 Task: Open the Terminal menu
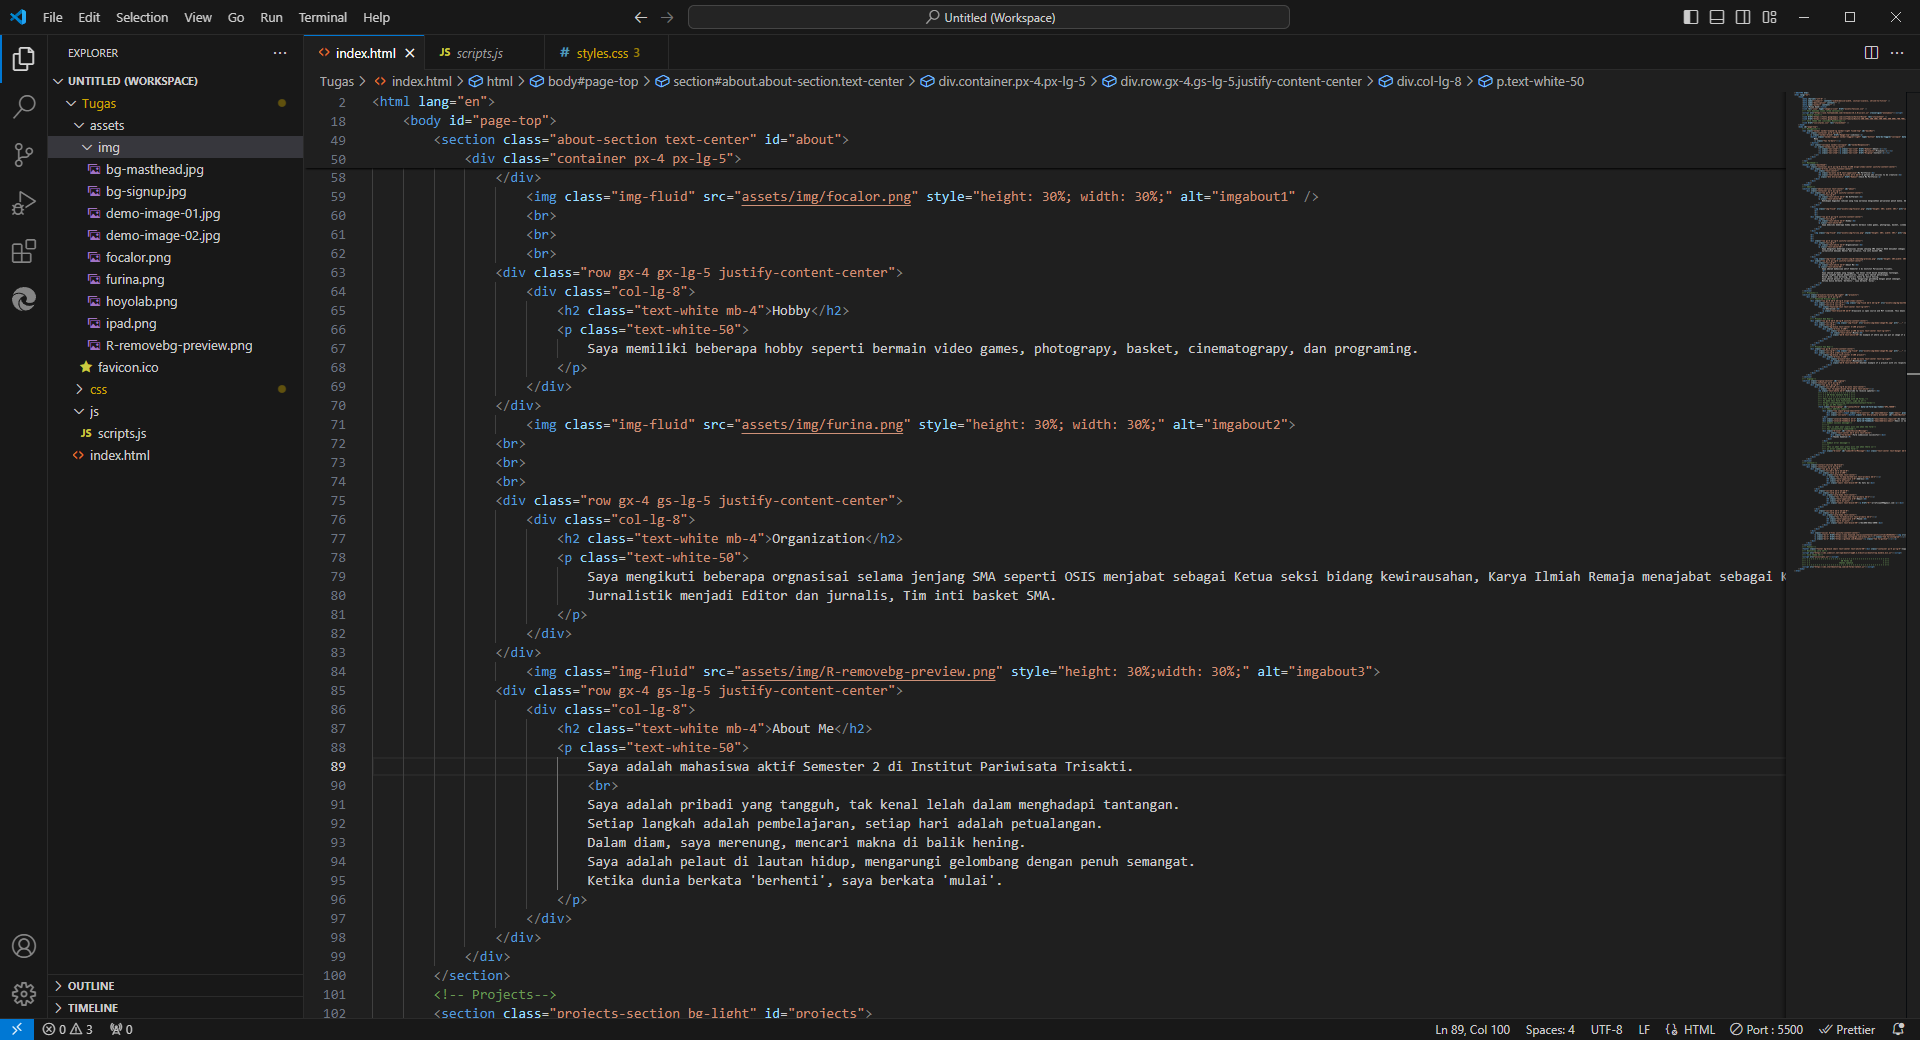point(322,17)
